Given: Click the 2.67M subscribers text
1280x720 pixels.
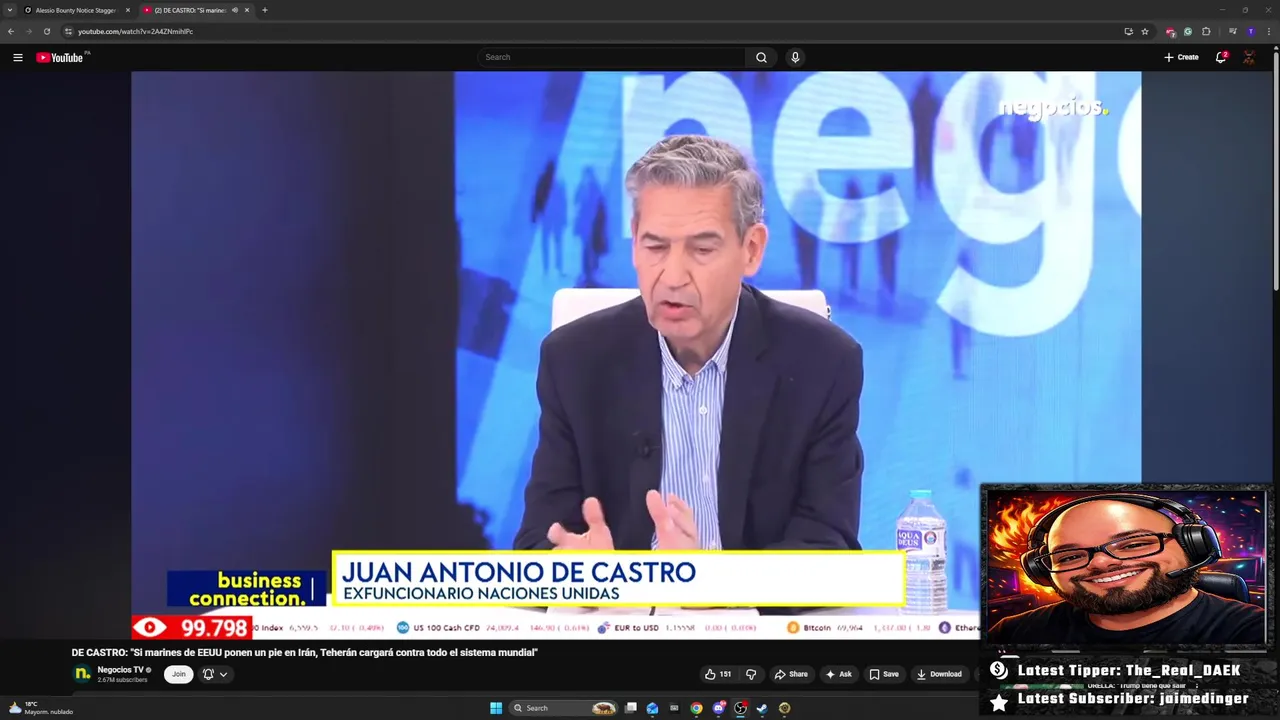Looking at the screenshot, I should 122,680.
